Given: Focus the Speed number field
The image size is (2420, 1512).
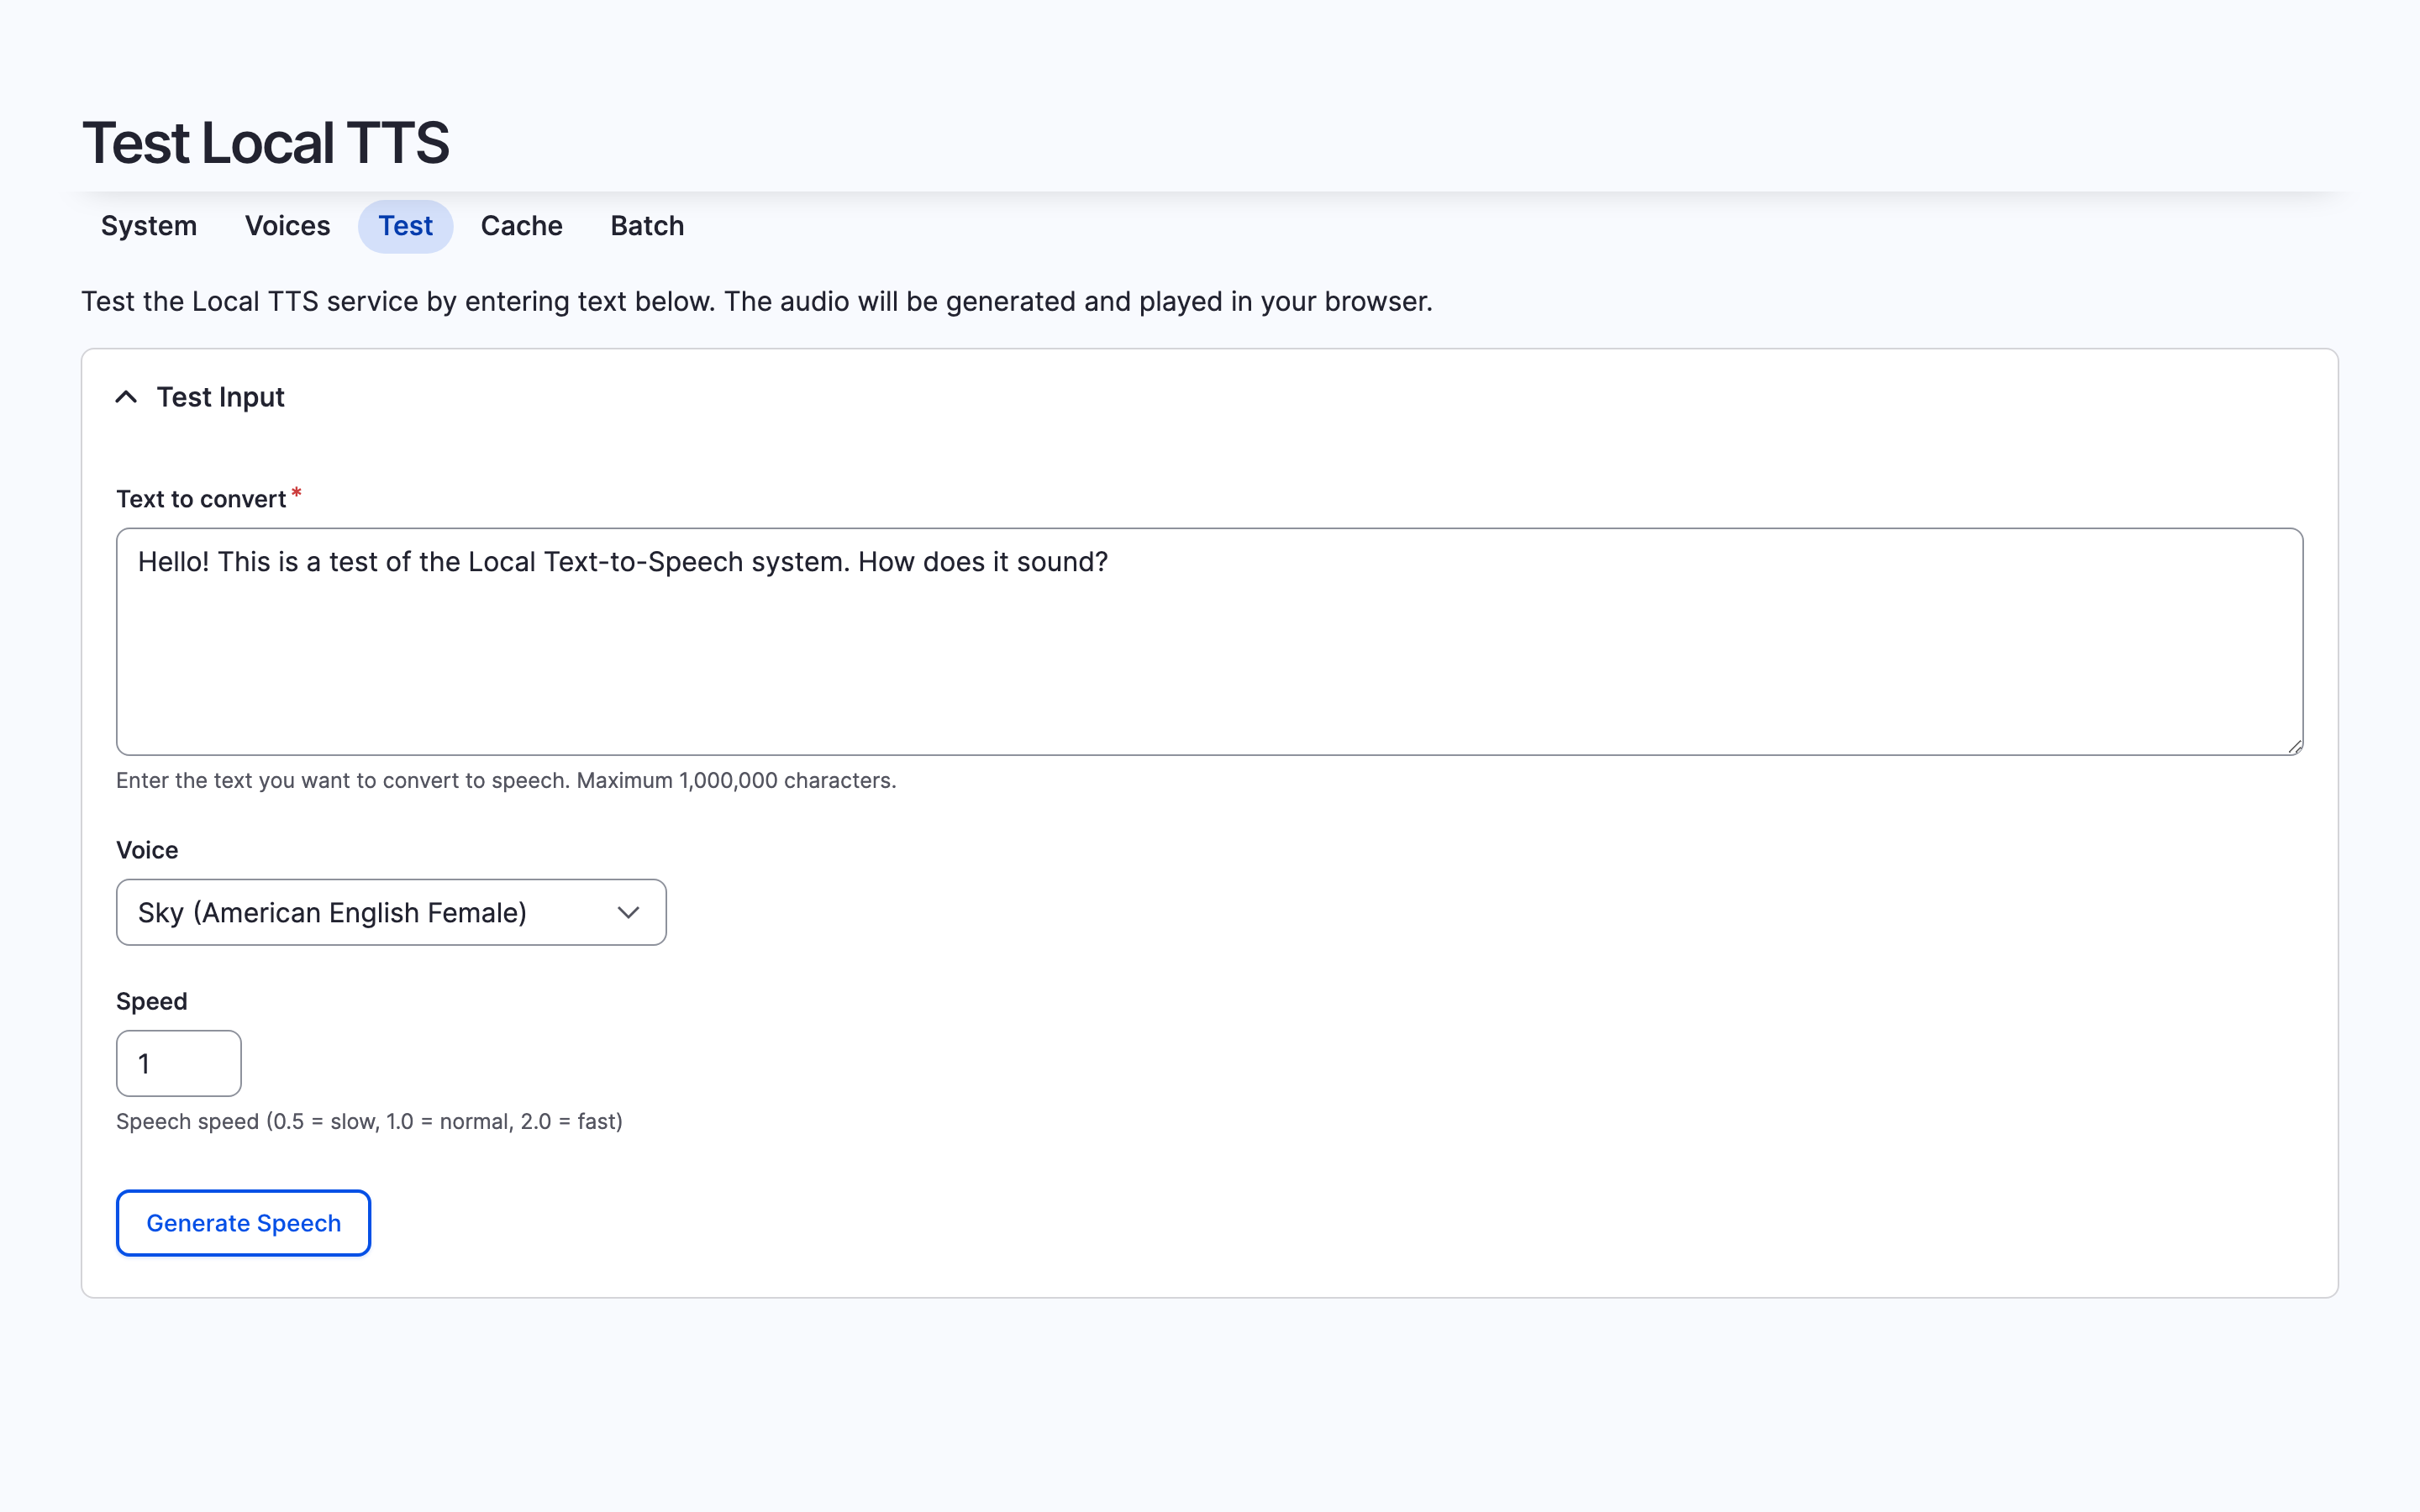Looking at the screenshot, I should pyautogui.click(x=179, y=1063).
